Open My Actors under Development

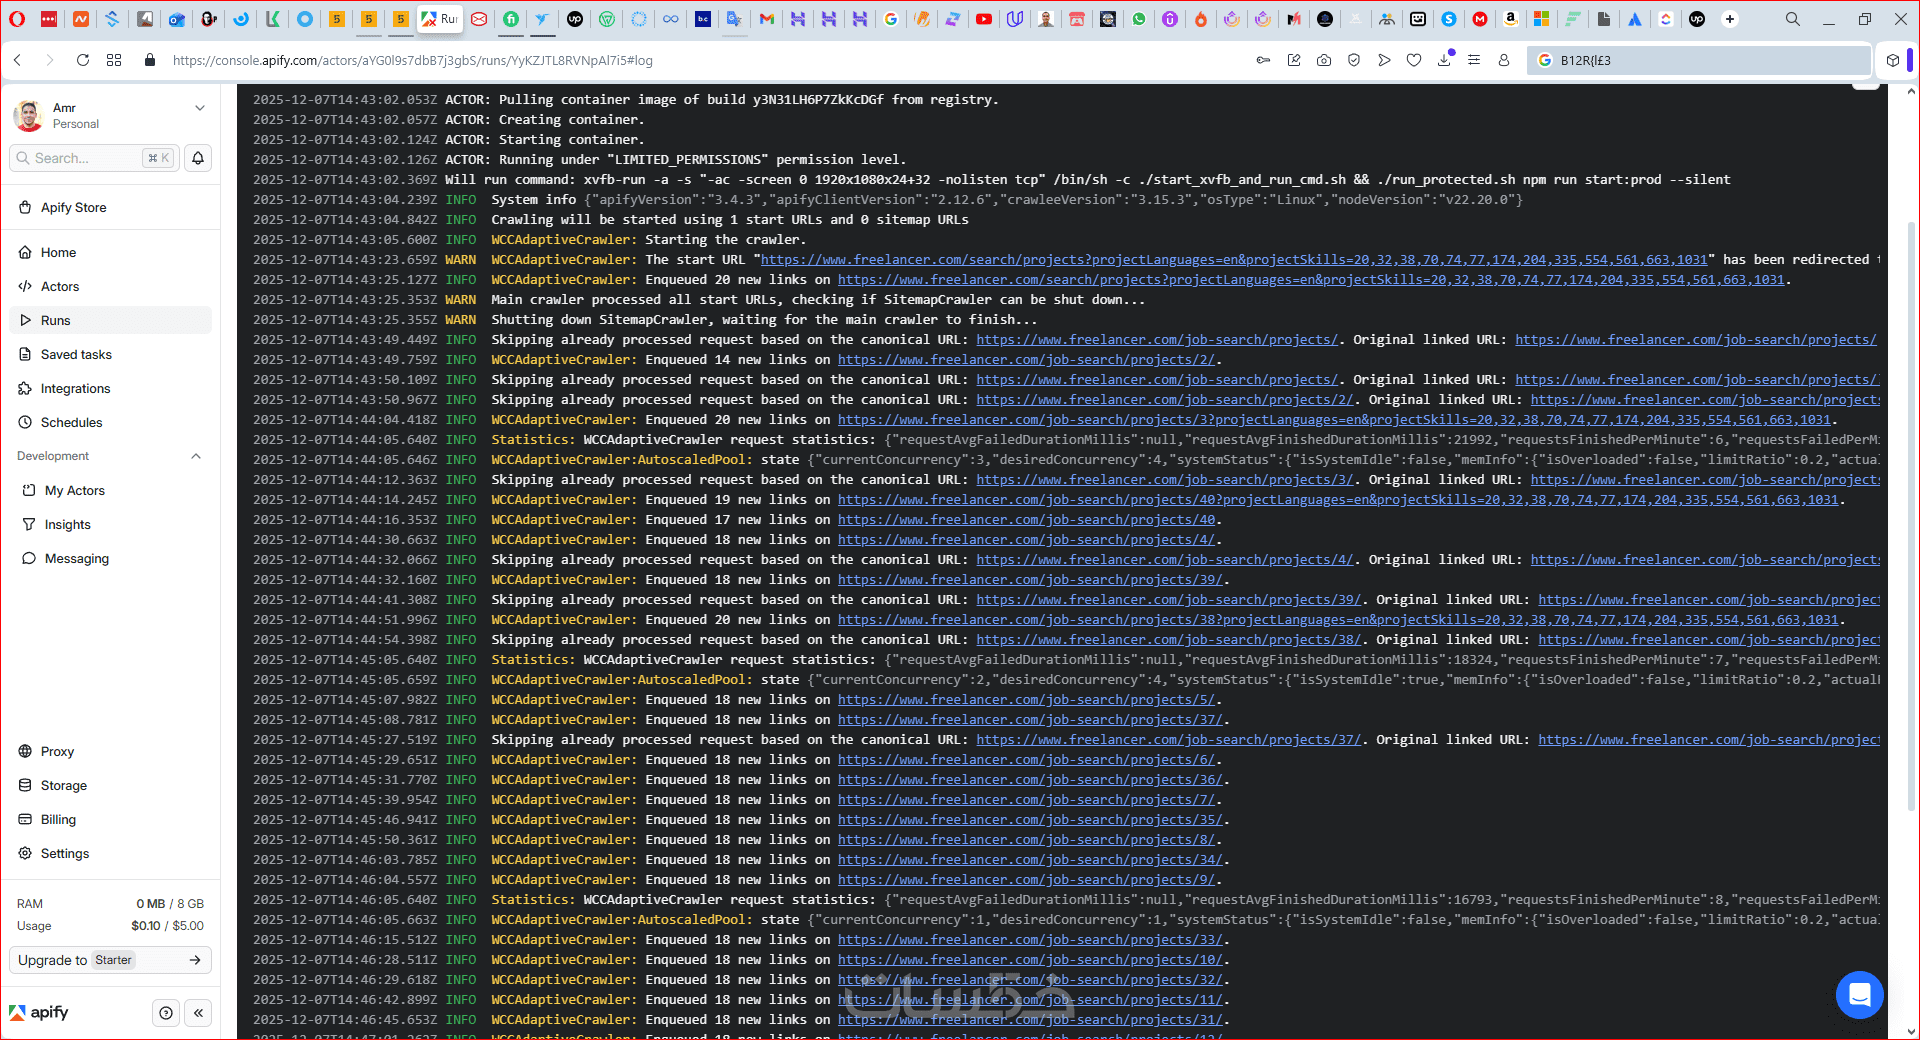click(x=110, y=491)
